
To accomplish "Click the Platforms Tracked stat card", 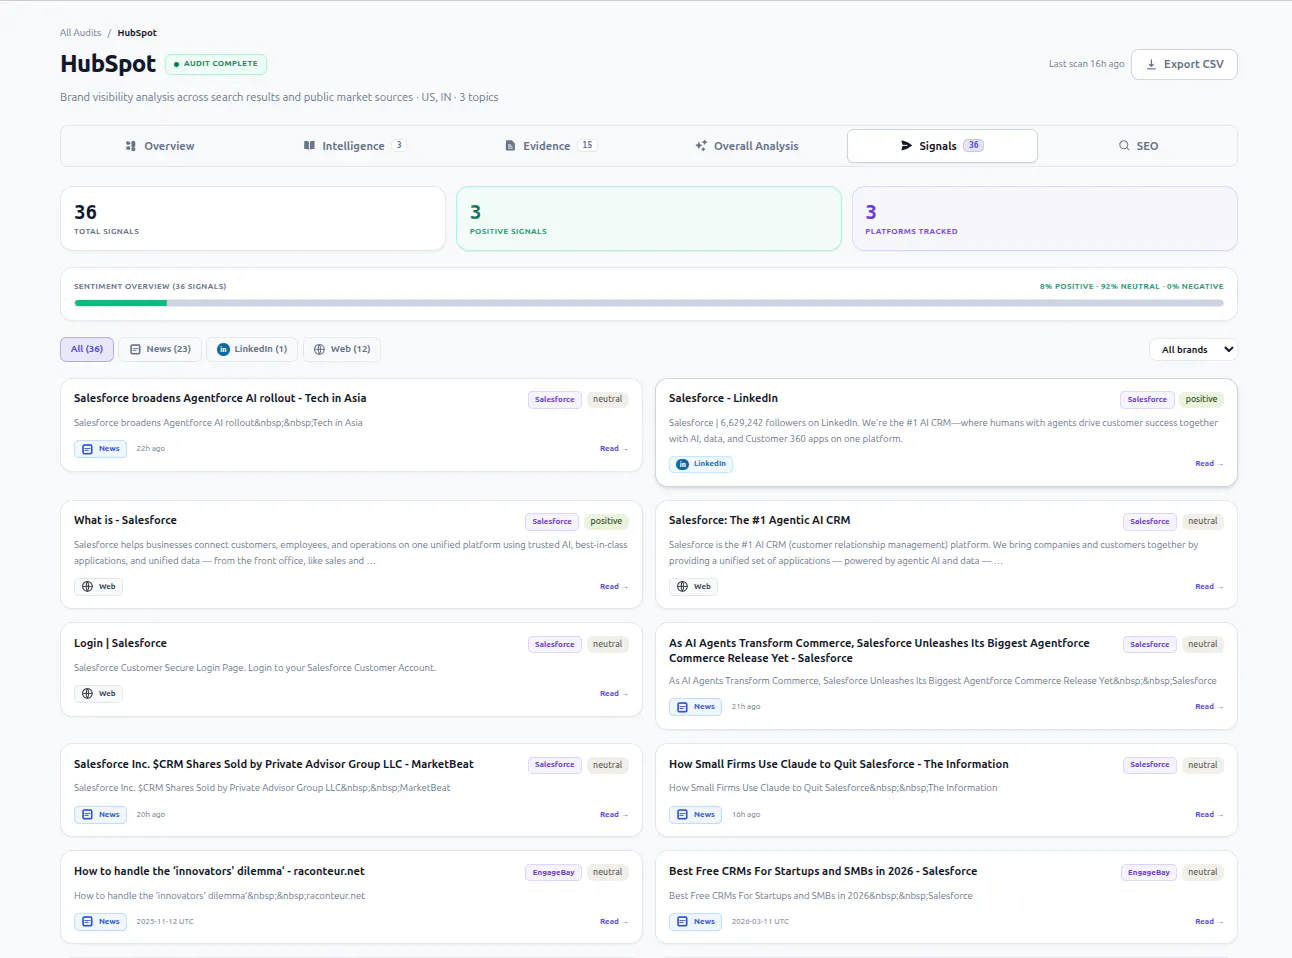I will coord(1045,219).
